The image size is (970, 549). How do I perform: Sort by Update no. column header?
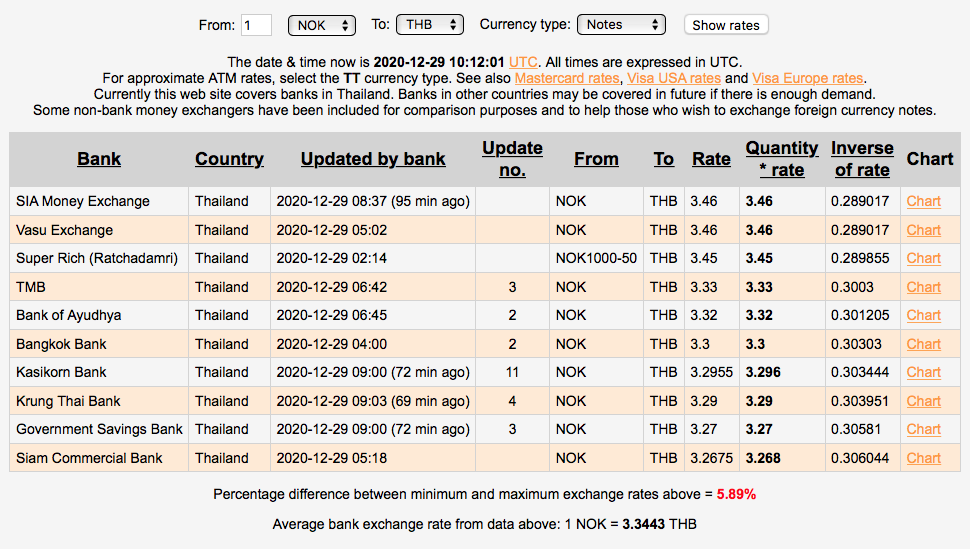pos(512,159)
